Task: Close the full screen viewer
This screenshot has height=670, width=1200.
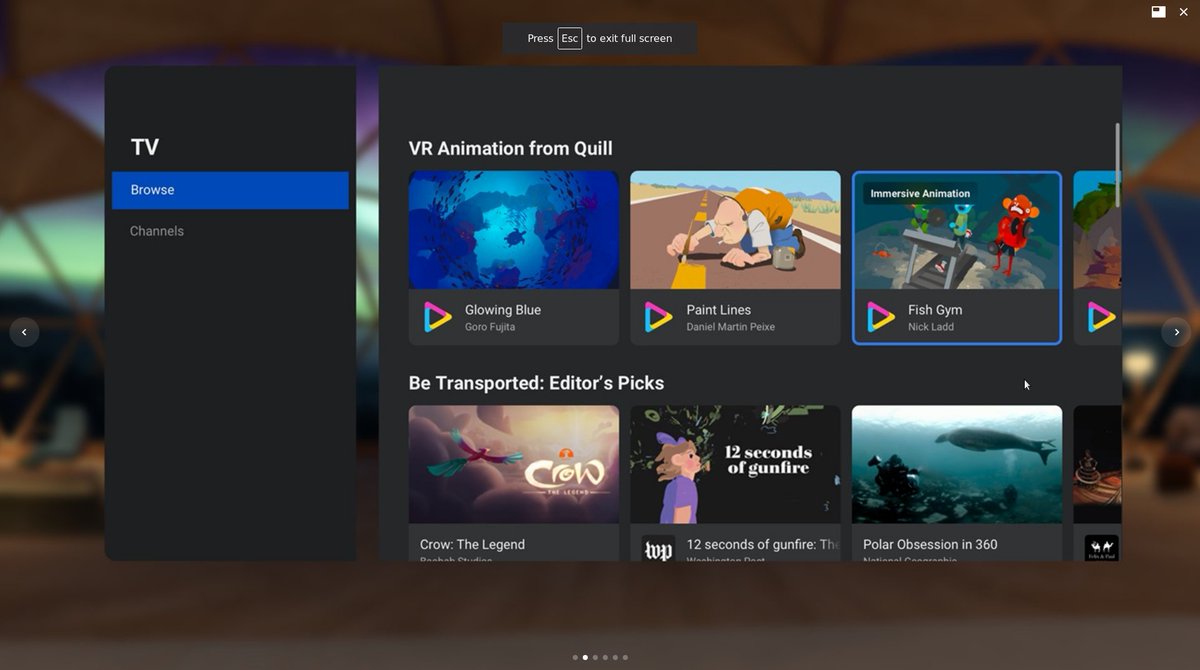Action: tap(1184, 11)
